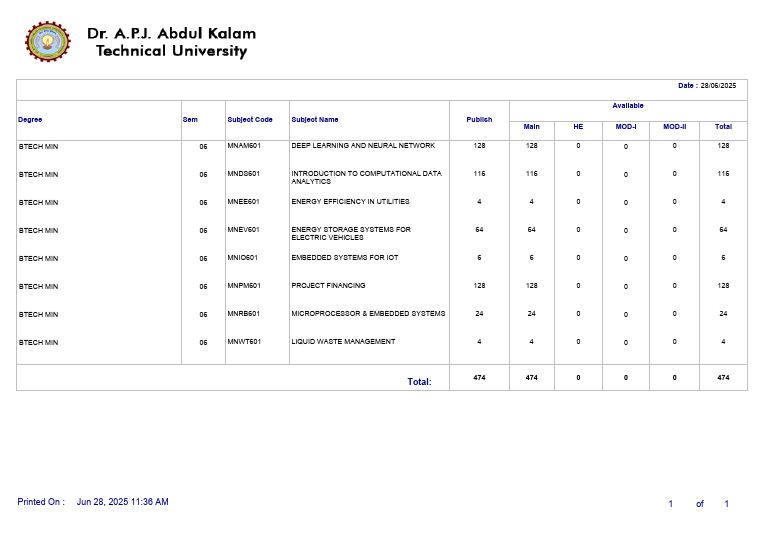Image resolution: width=768 pixels, height=544 pixels.
Task: Click the Date : label
Action: tap(688, 86)
